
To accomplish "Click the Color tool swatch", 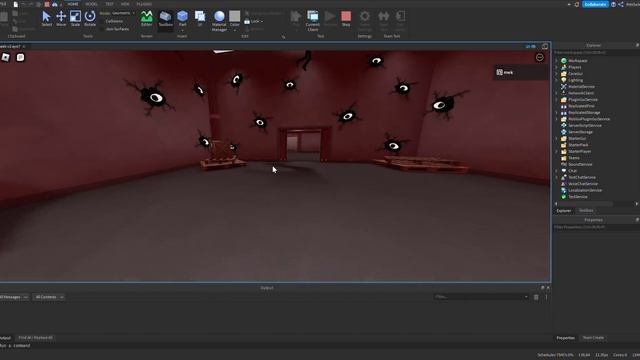I will coord(235,16).
